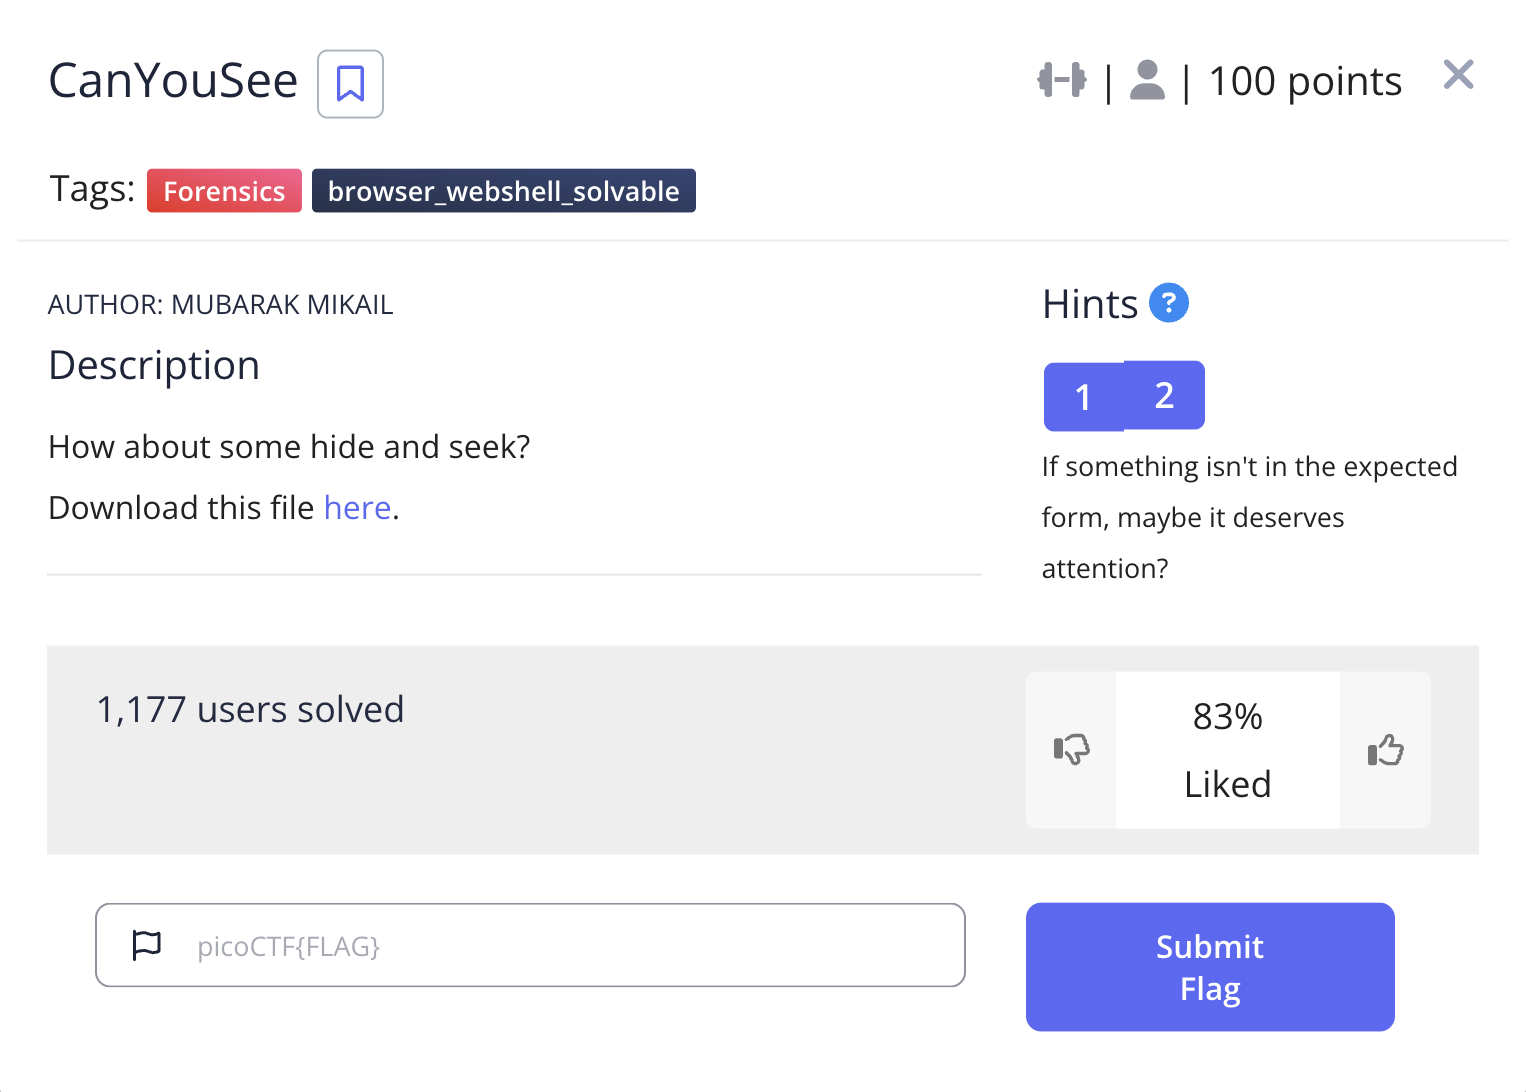This screenshot has height=1092, width=1526.
Task: Download the file via the here link
Action: [x=357, y=508]
